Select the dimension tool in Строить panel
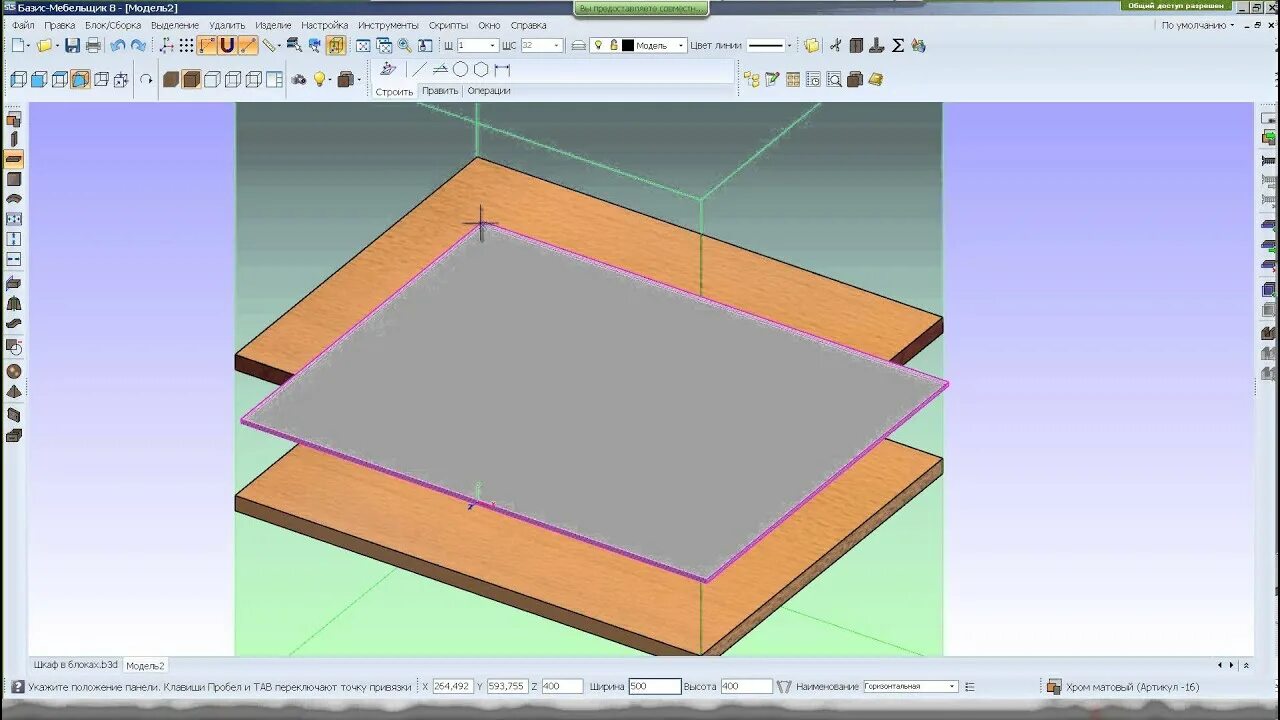 pyautogui.click(x=502, y=69)
